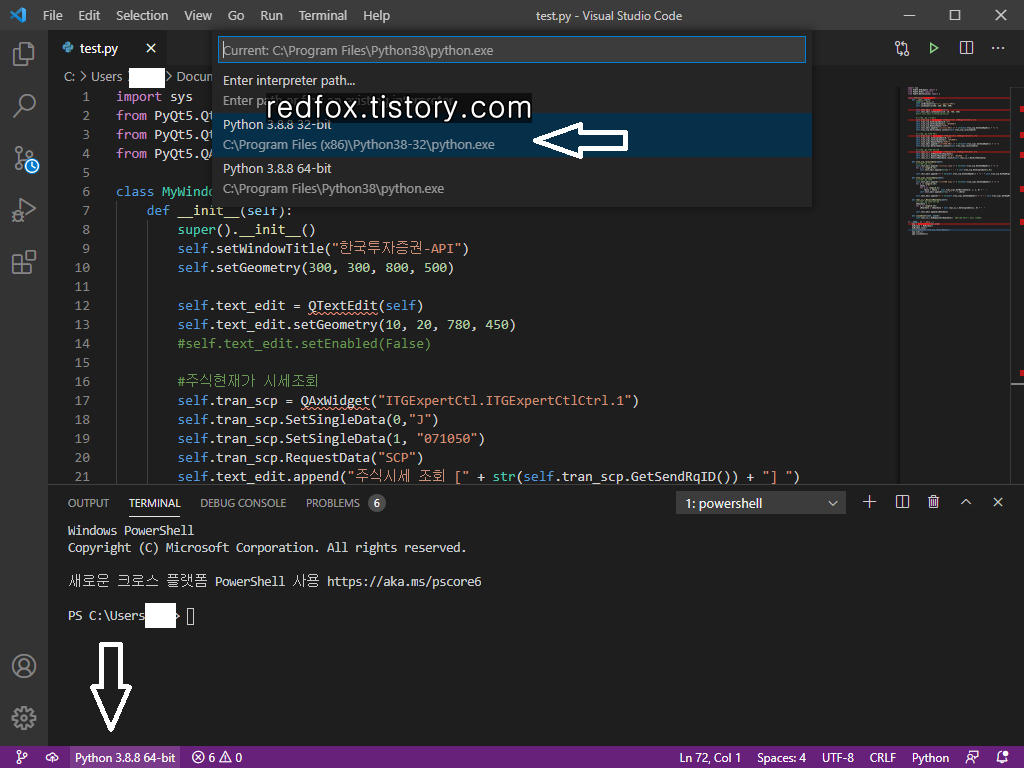Open https://aka.ms/pscore6 link in terminal
Image resolution: width=1024 pixels, height=768 pixels.
(404, 581)
